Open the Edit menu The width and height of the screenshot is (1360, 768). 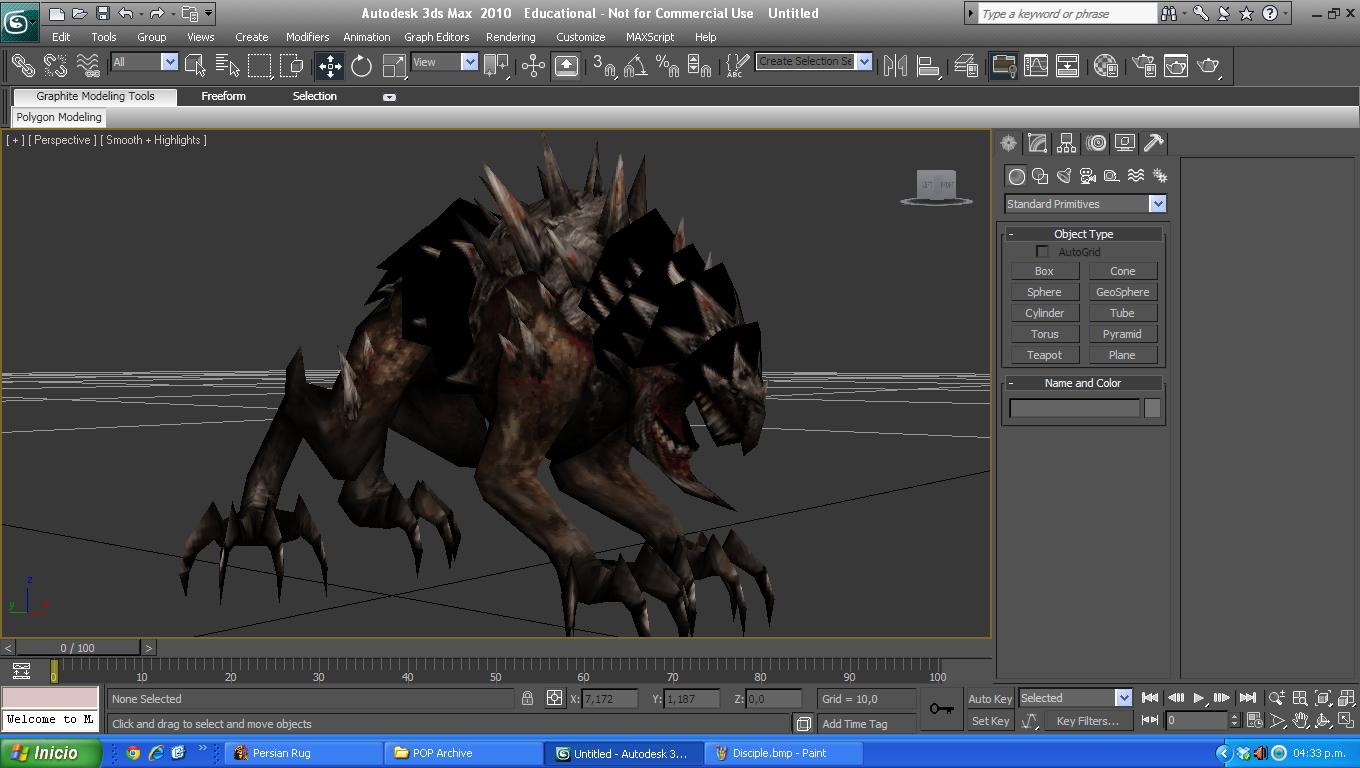click(61, 37)
